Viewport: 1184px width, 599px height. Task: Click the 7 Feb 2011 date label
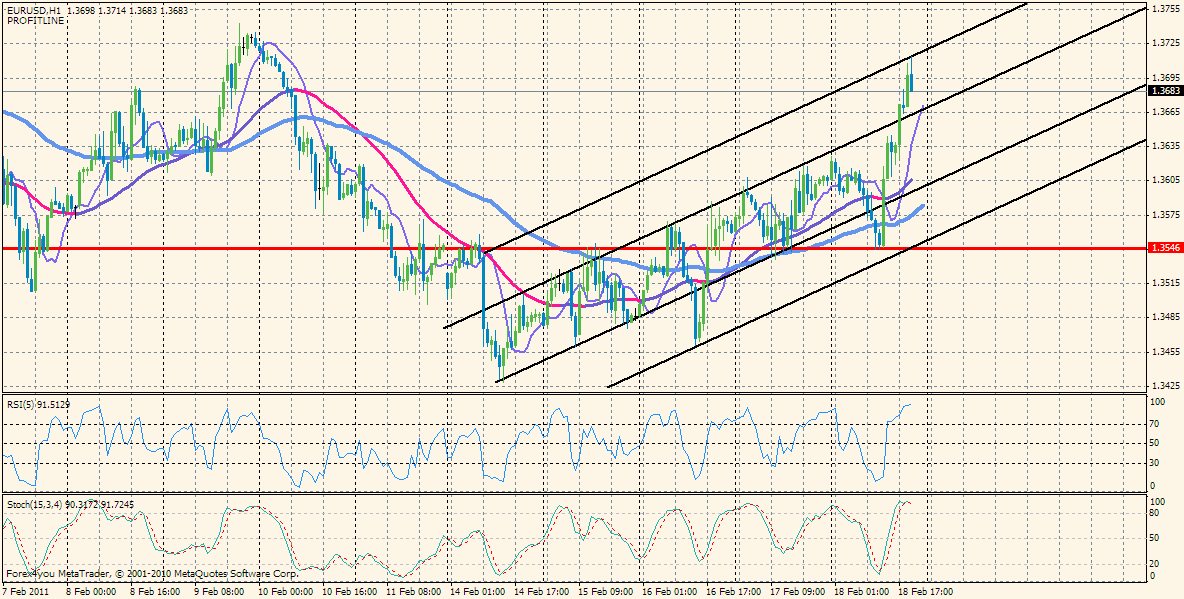[x=26, y=591]
